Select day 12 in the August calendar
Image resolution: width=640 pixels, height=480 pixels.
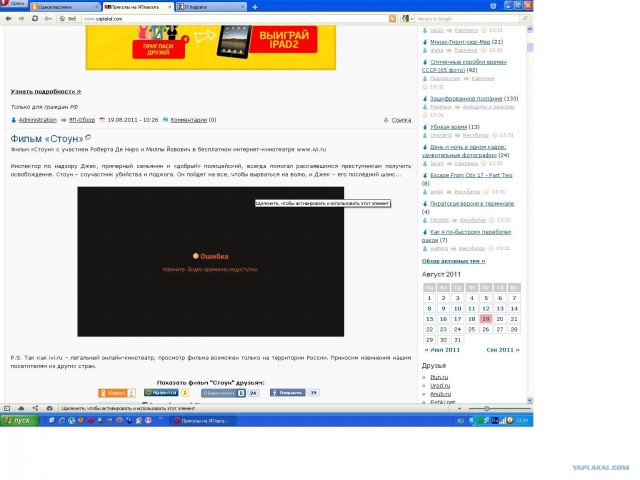pos(486,309)
